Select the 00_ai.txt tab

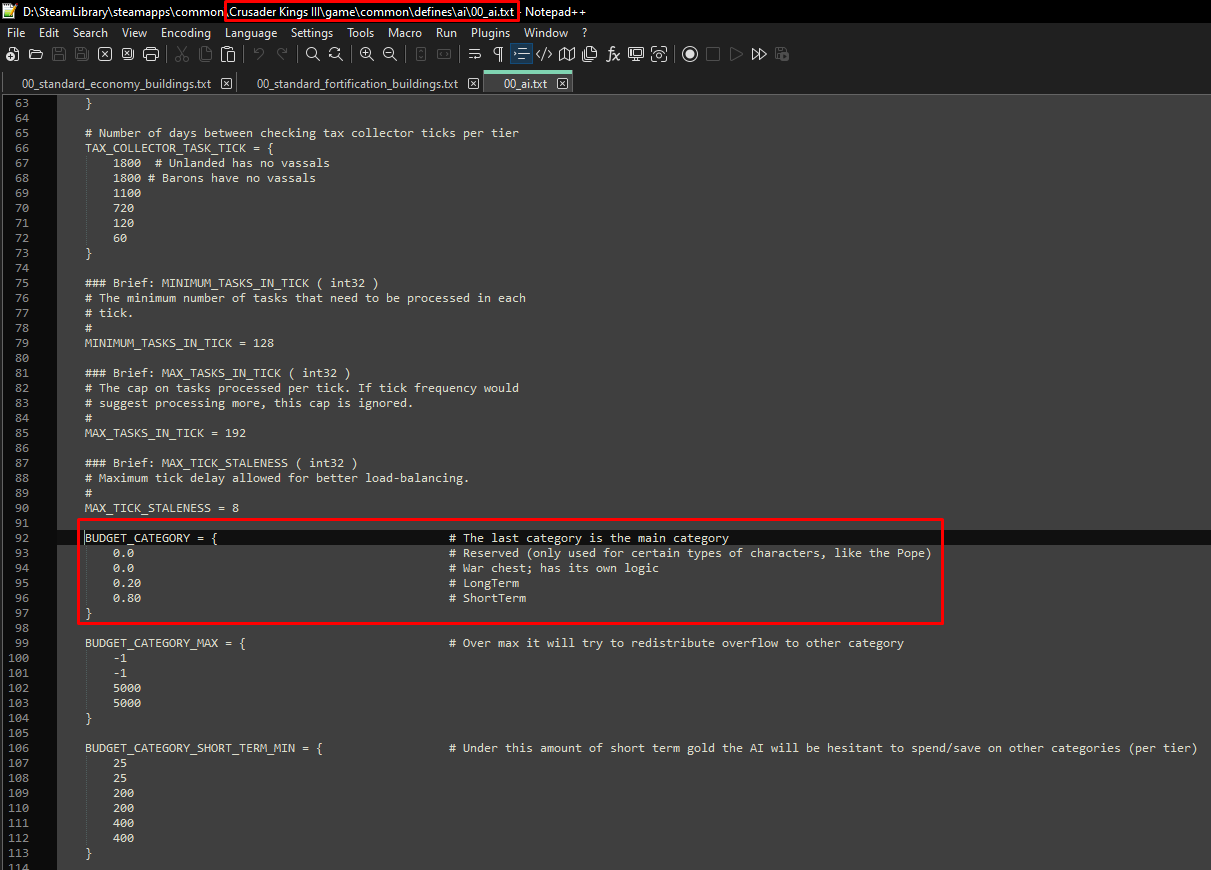pos(525,84)
